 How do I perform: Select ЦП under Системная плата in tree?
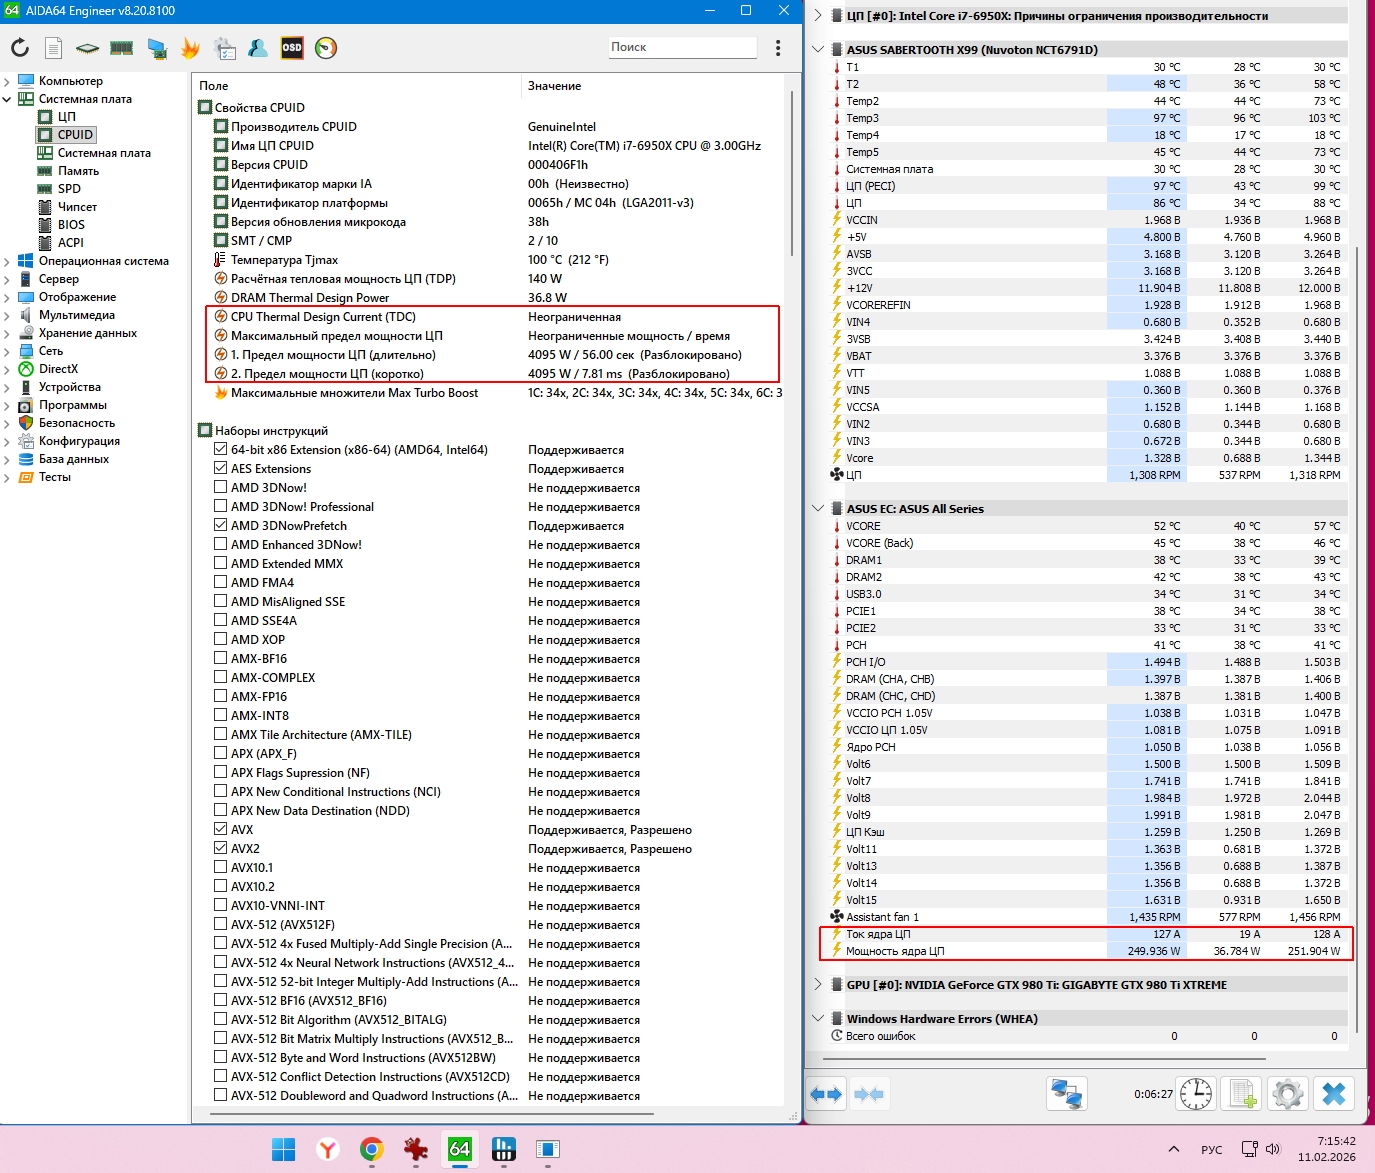(67, 117)
